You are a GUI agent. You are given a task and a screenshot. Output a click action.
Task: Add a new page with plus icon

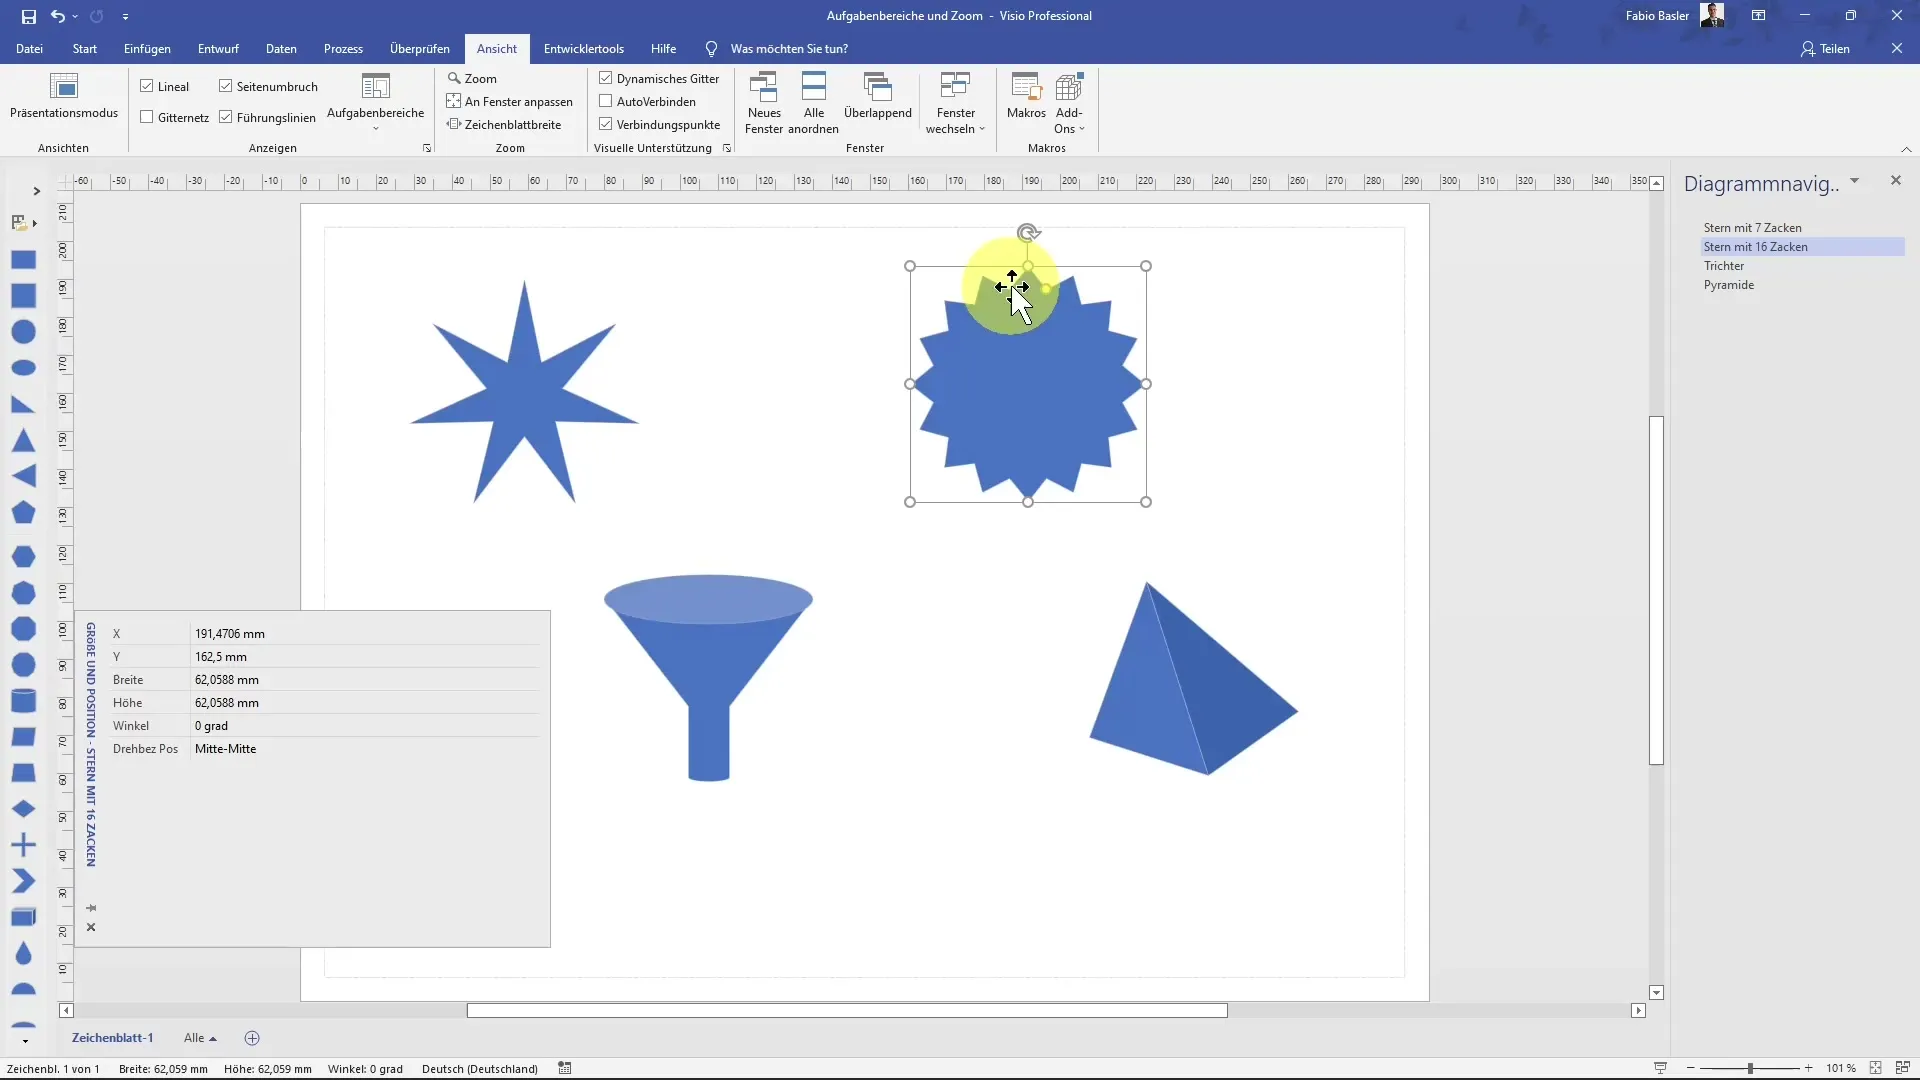click(x=252, y=1038)
